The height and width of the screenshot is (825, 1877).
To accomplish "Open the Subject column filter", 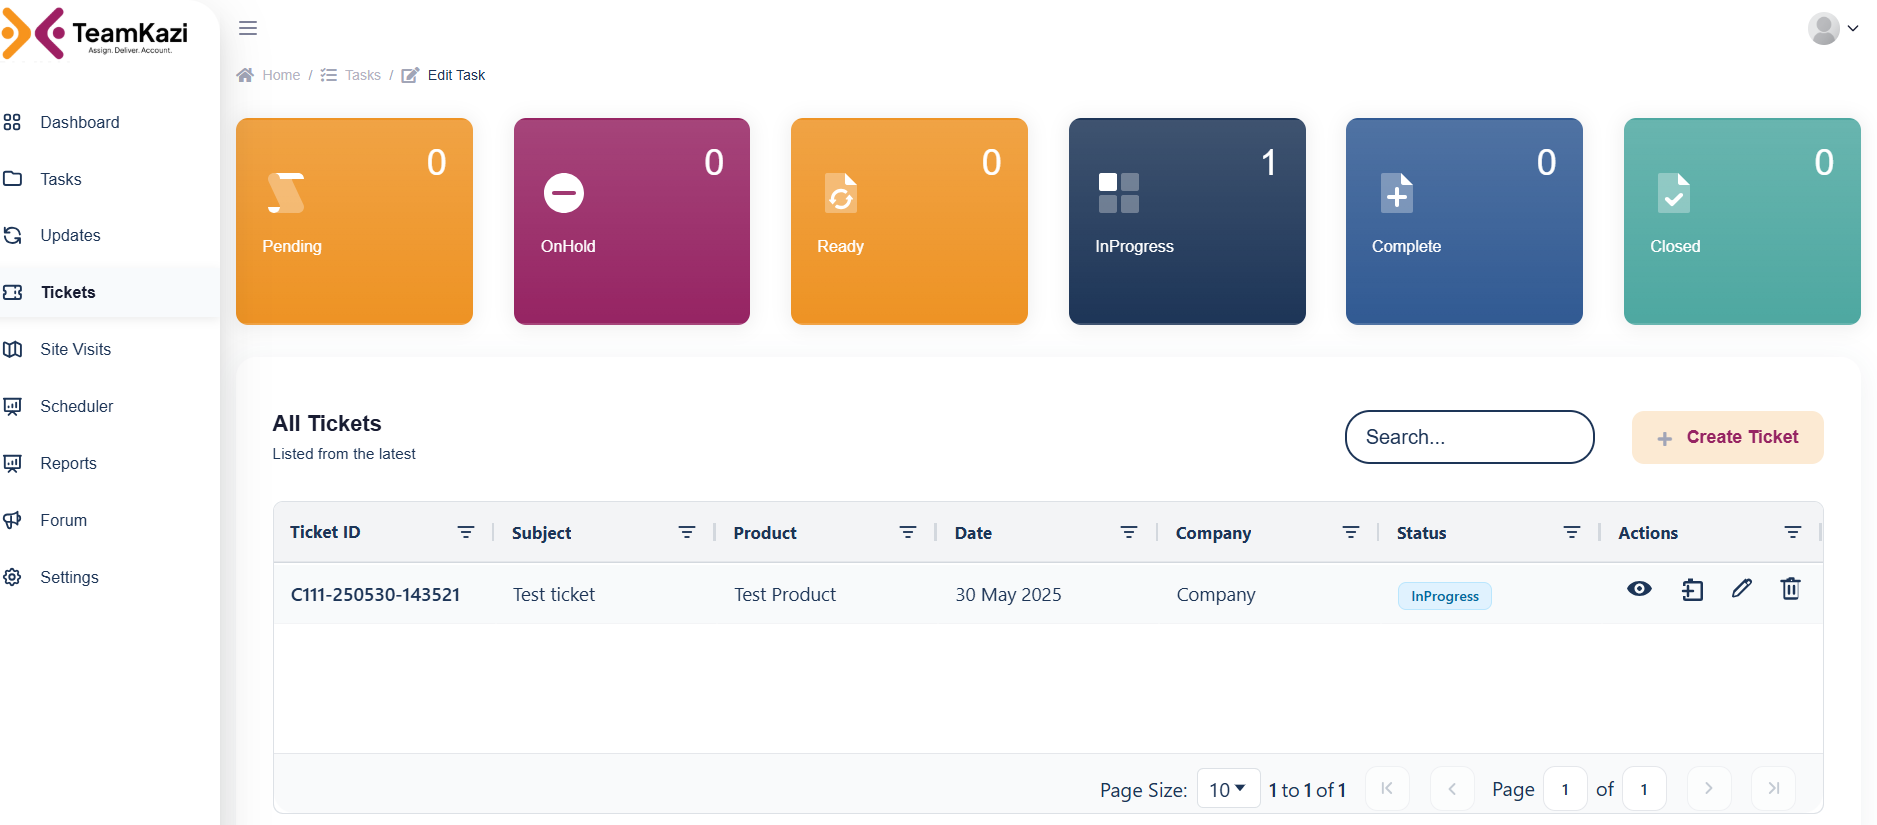I will (x=687, y=532).
